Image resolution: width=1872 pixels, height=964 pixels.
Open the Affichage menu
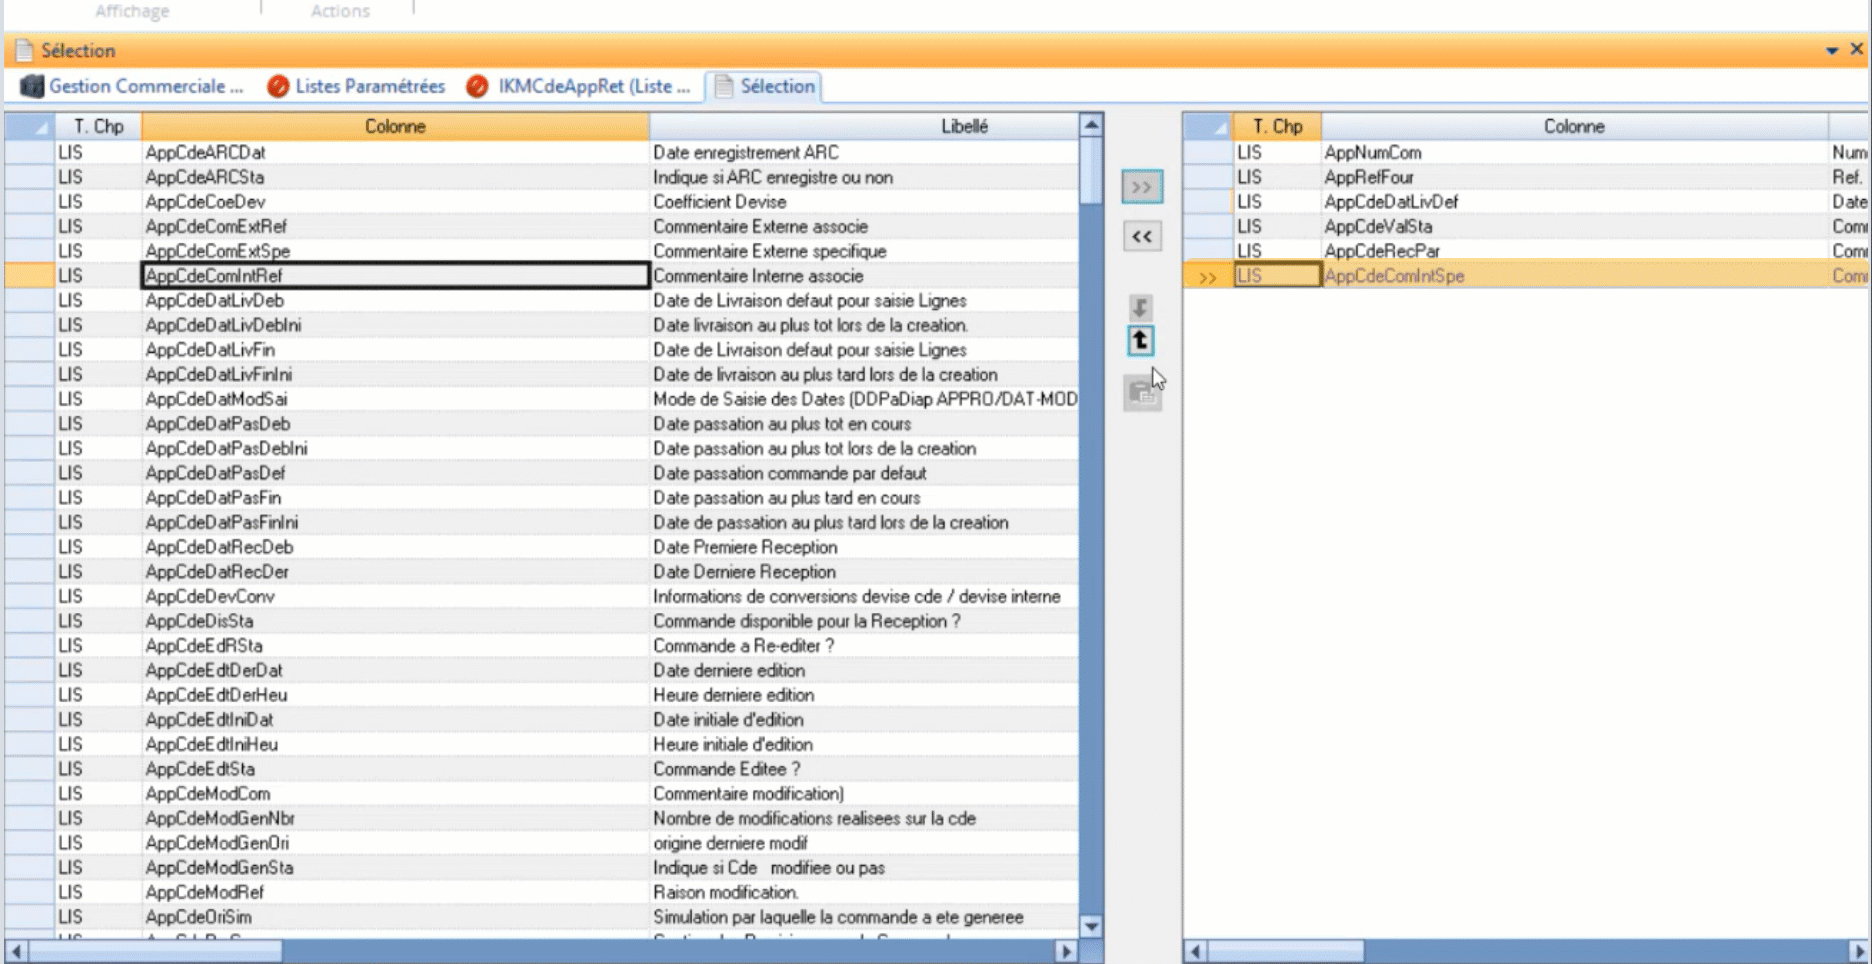[132, 11]
